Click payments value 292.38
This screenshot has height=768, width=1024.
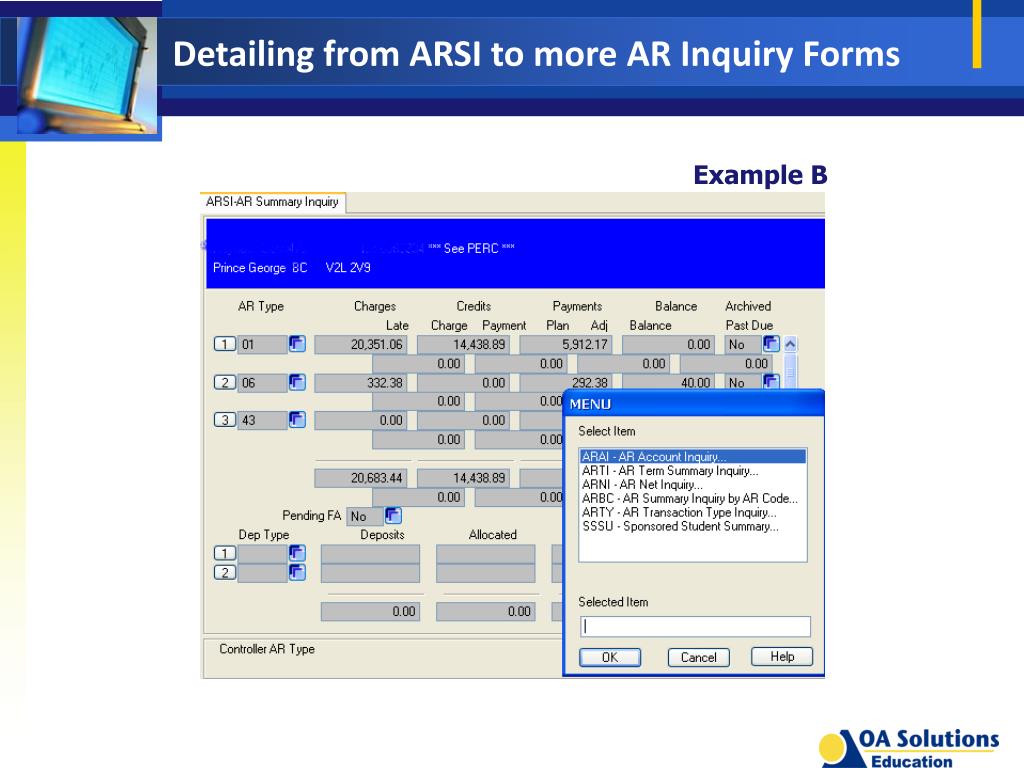point(566,382)
